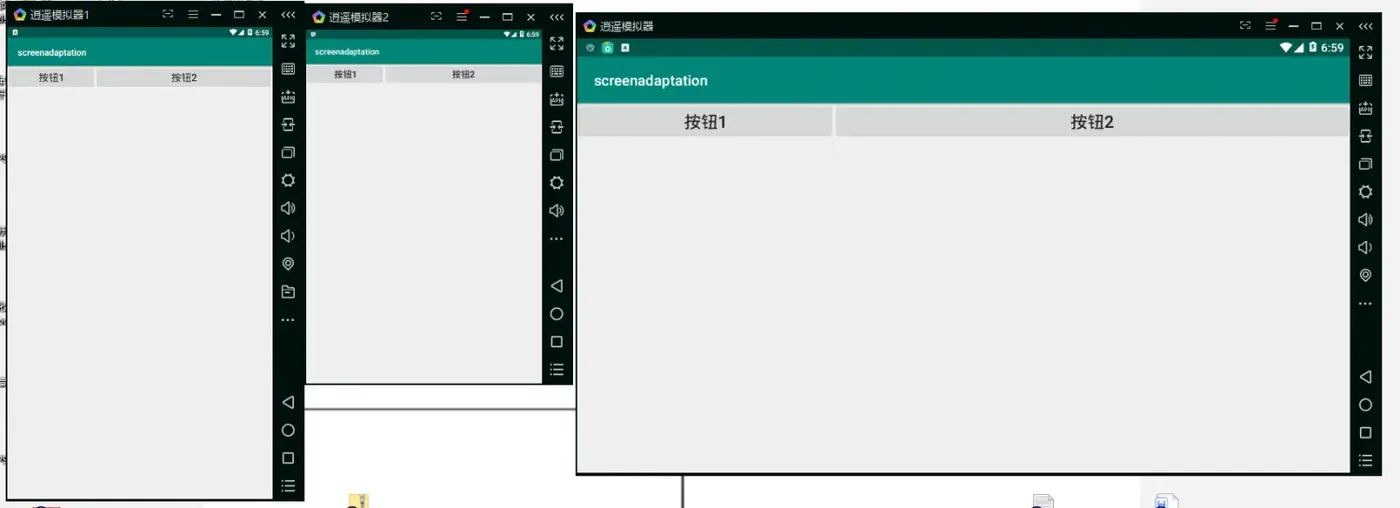Open settings gear in large 逍遥模拟器 sidebar
This screenshot has width=1400, height=508.
(x=1366, y=192)
